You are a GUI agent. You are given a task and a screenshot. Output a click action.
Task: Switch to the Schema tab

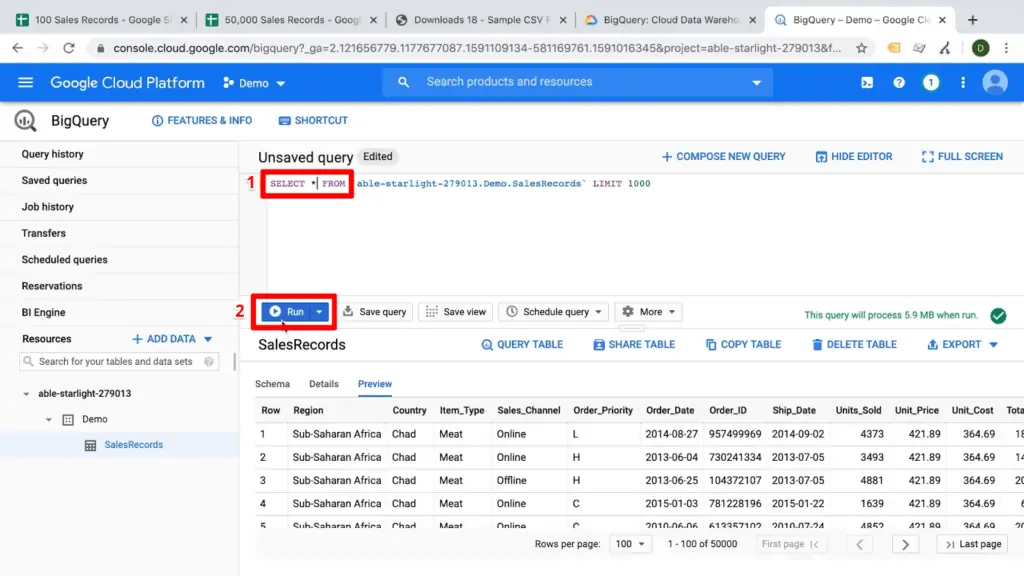[x=270, y=383]
